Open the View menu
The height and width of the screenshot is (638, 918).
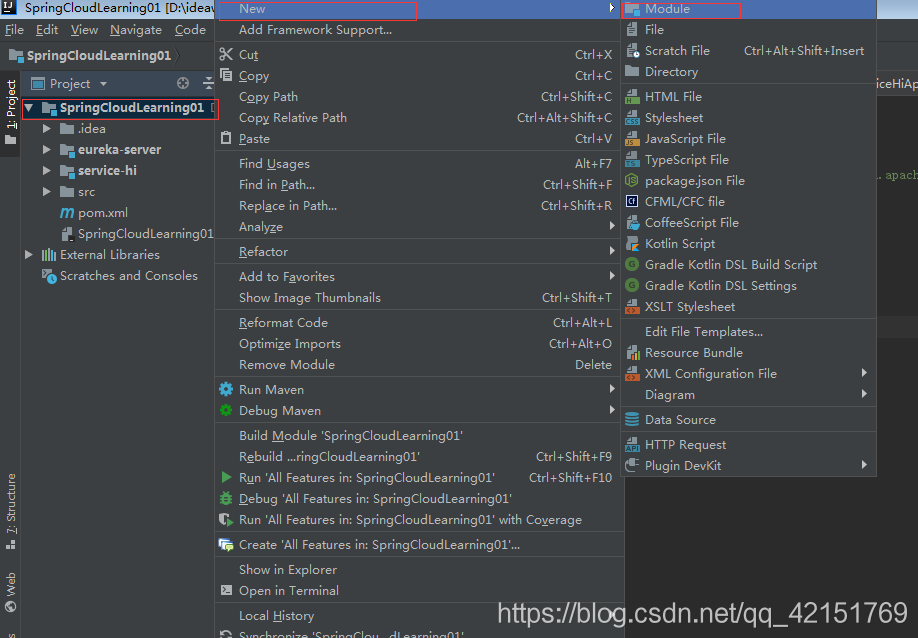(x=84, y=30)
